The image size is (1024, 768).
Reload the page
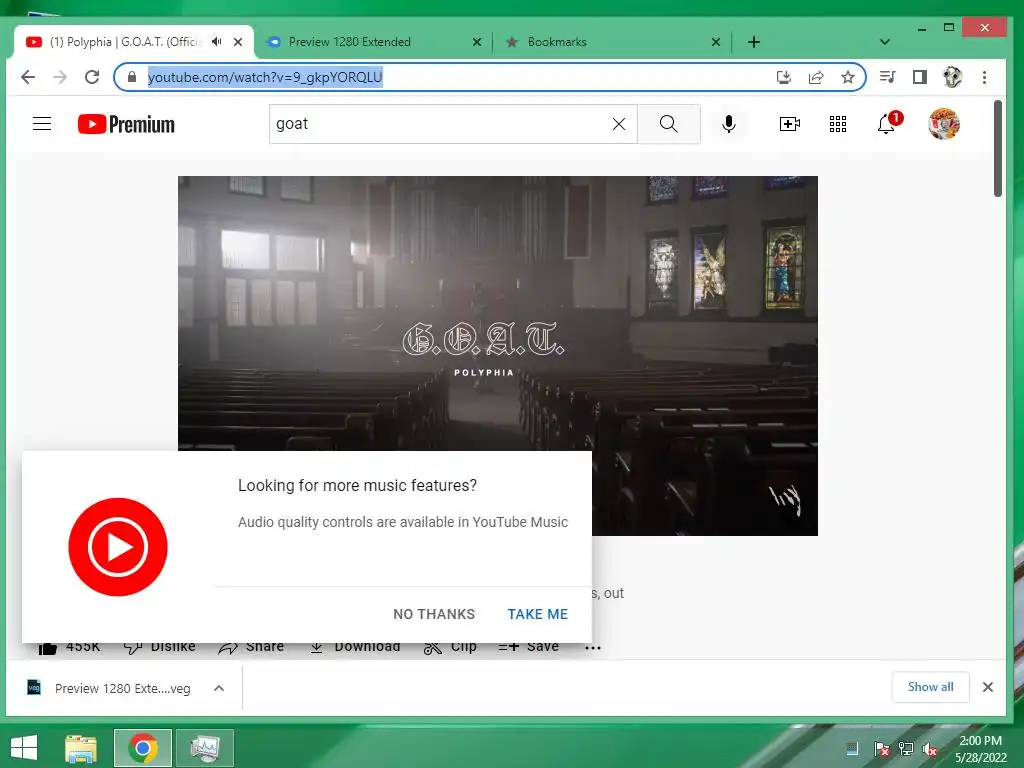pos(92,77)
